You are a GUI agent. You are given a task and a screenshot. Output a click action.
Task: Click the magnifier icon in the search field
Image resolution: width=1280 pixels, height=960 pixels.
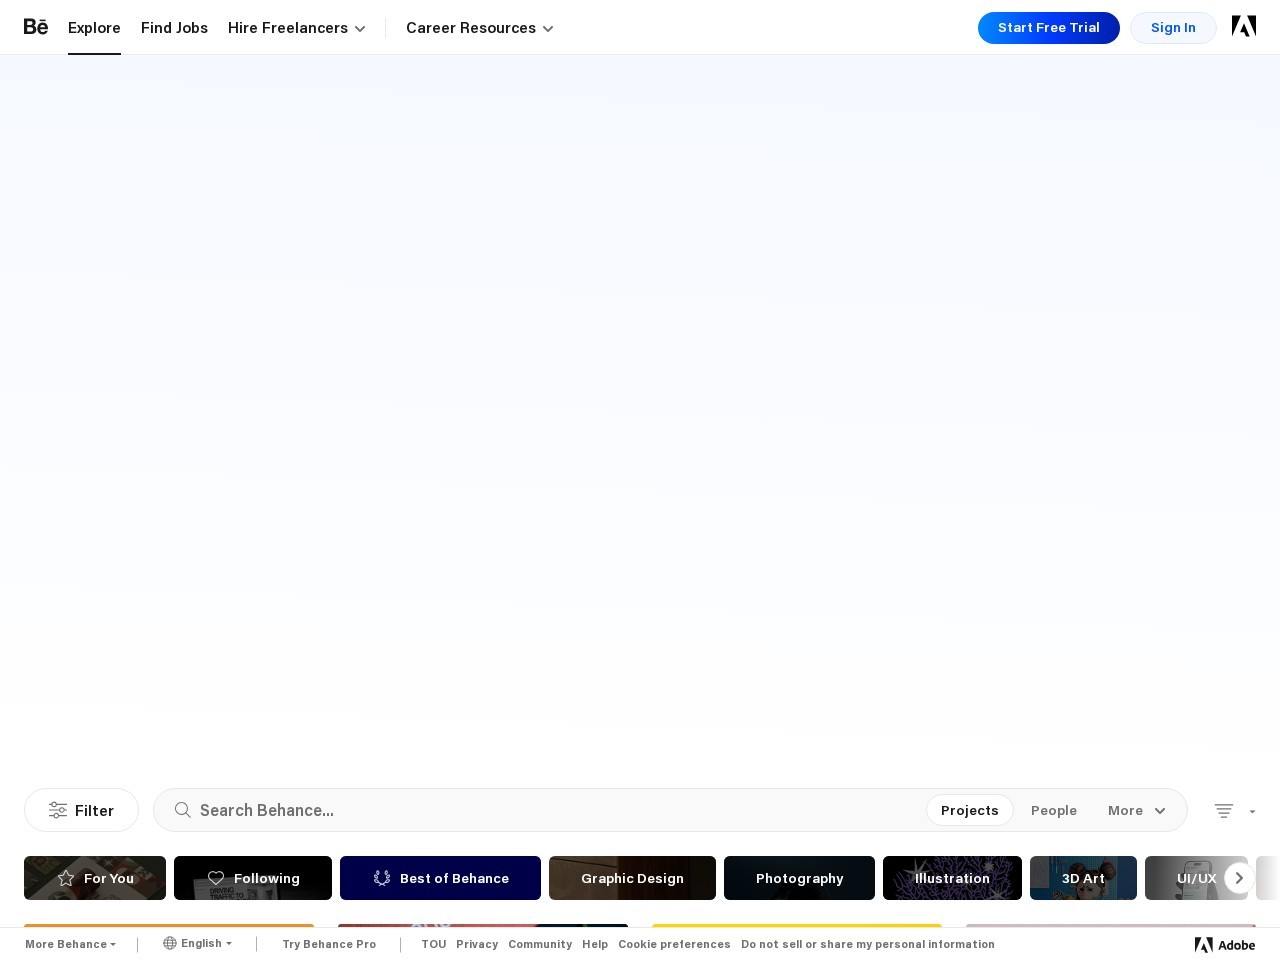183,810
